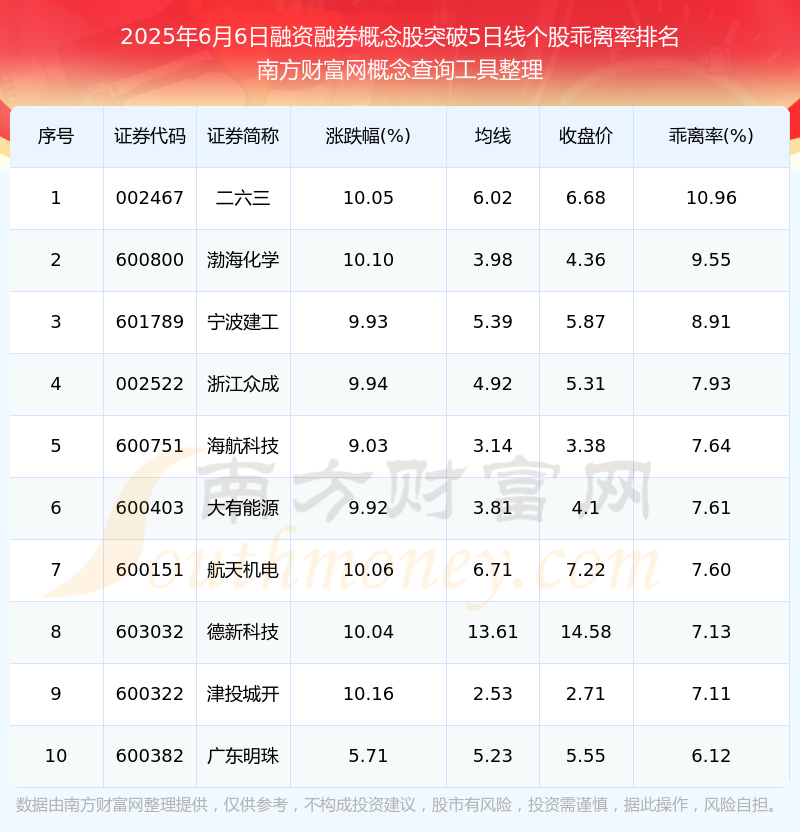Select stock name 广东明珠
The width and height of the screenshot is (800, 832).
[243, 756]
